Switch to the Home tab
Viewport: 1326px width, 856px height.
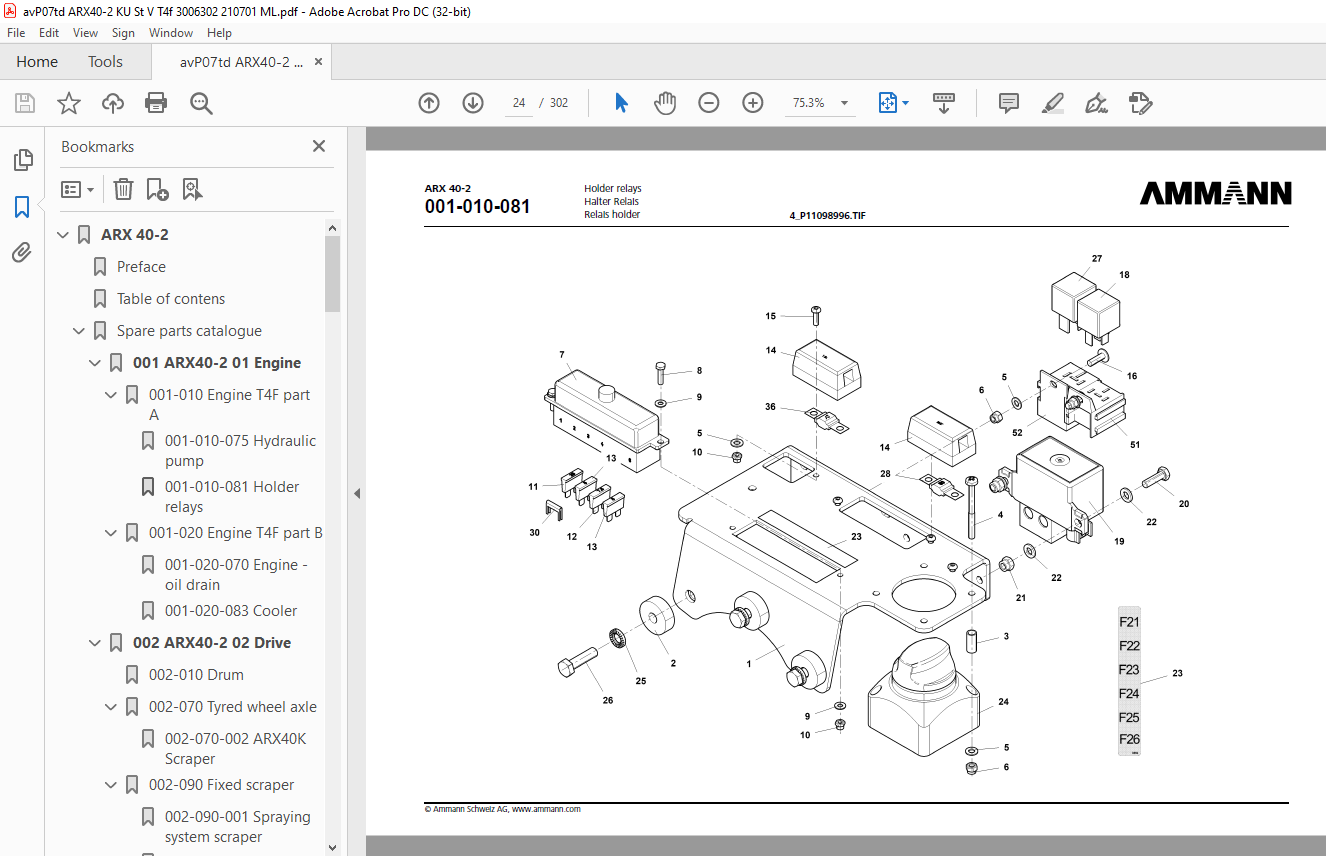coord(37,62)
